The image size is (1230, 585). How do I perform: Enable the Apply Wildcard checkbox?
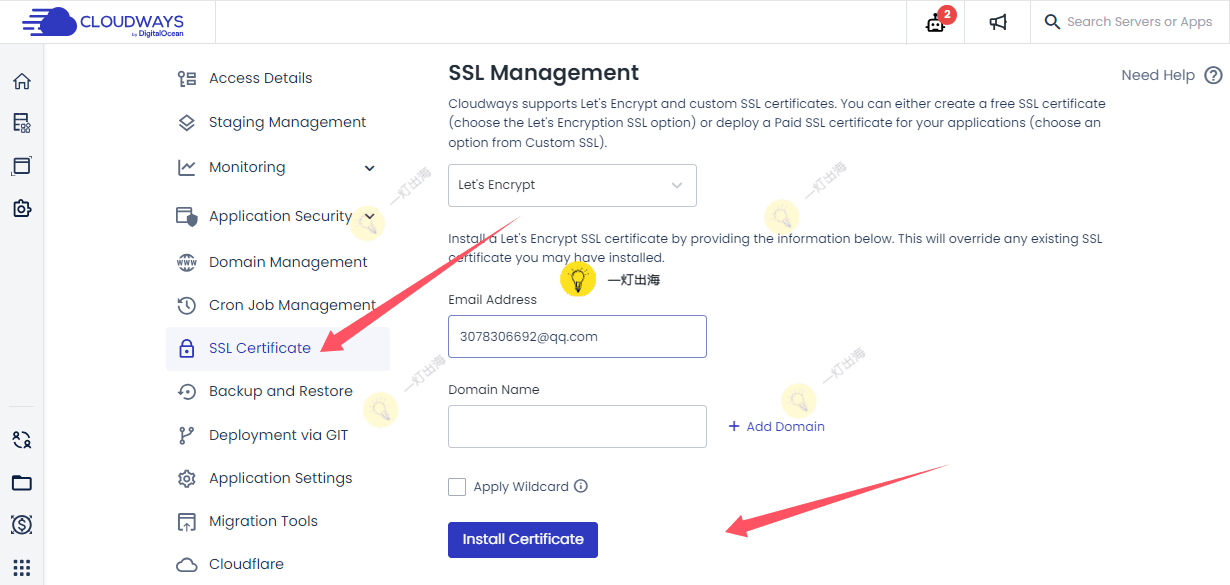click(x=457, y=487)
